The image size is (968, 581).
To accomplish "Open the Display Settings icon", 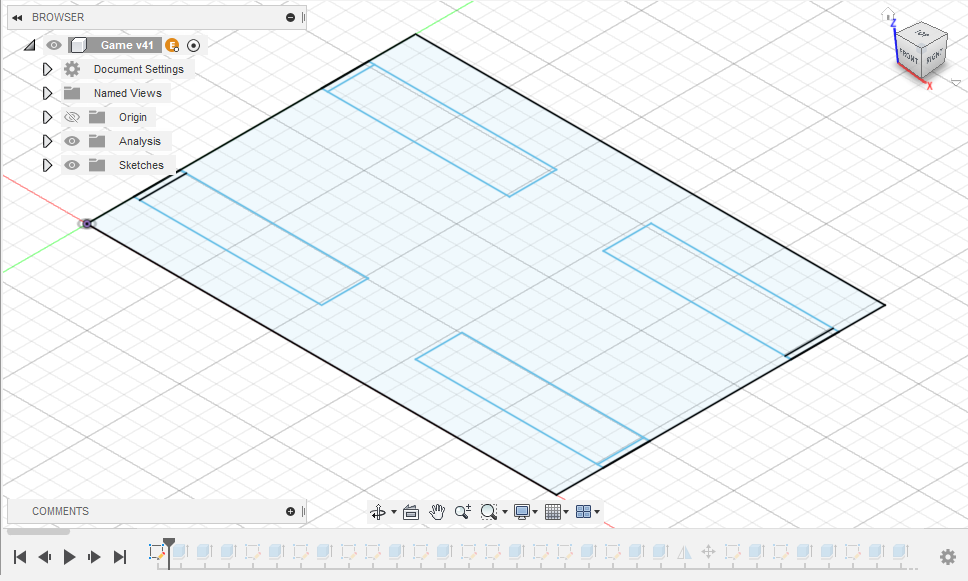I will click(x=524, y=511).
